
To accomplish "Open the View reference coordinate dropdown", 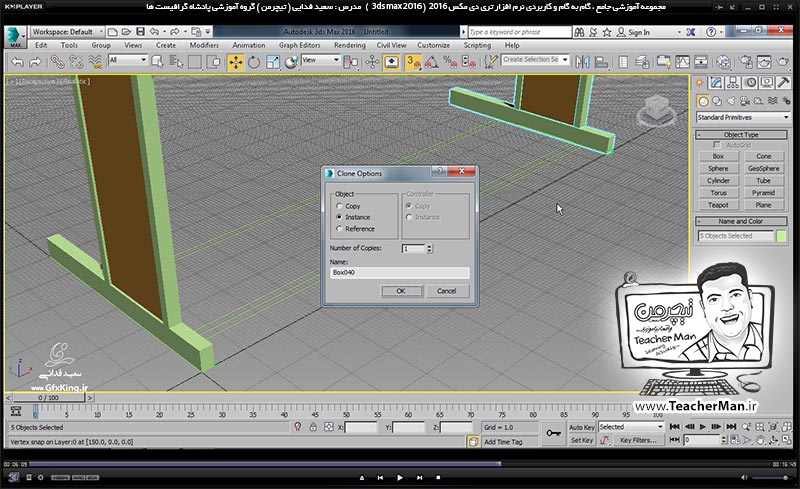I will (x=320, y=60).
